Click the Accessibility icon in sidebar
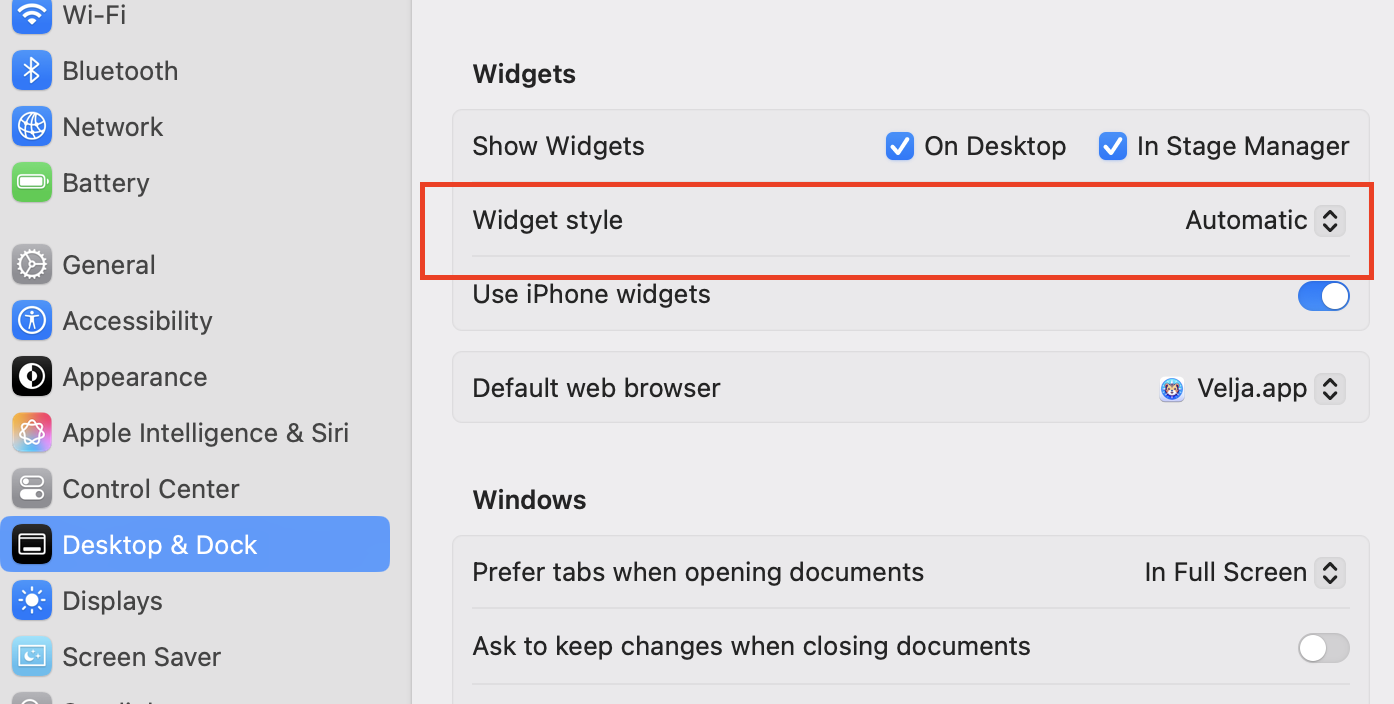The width and height of the screenshot is (1394, 704). (32, 321)
